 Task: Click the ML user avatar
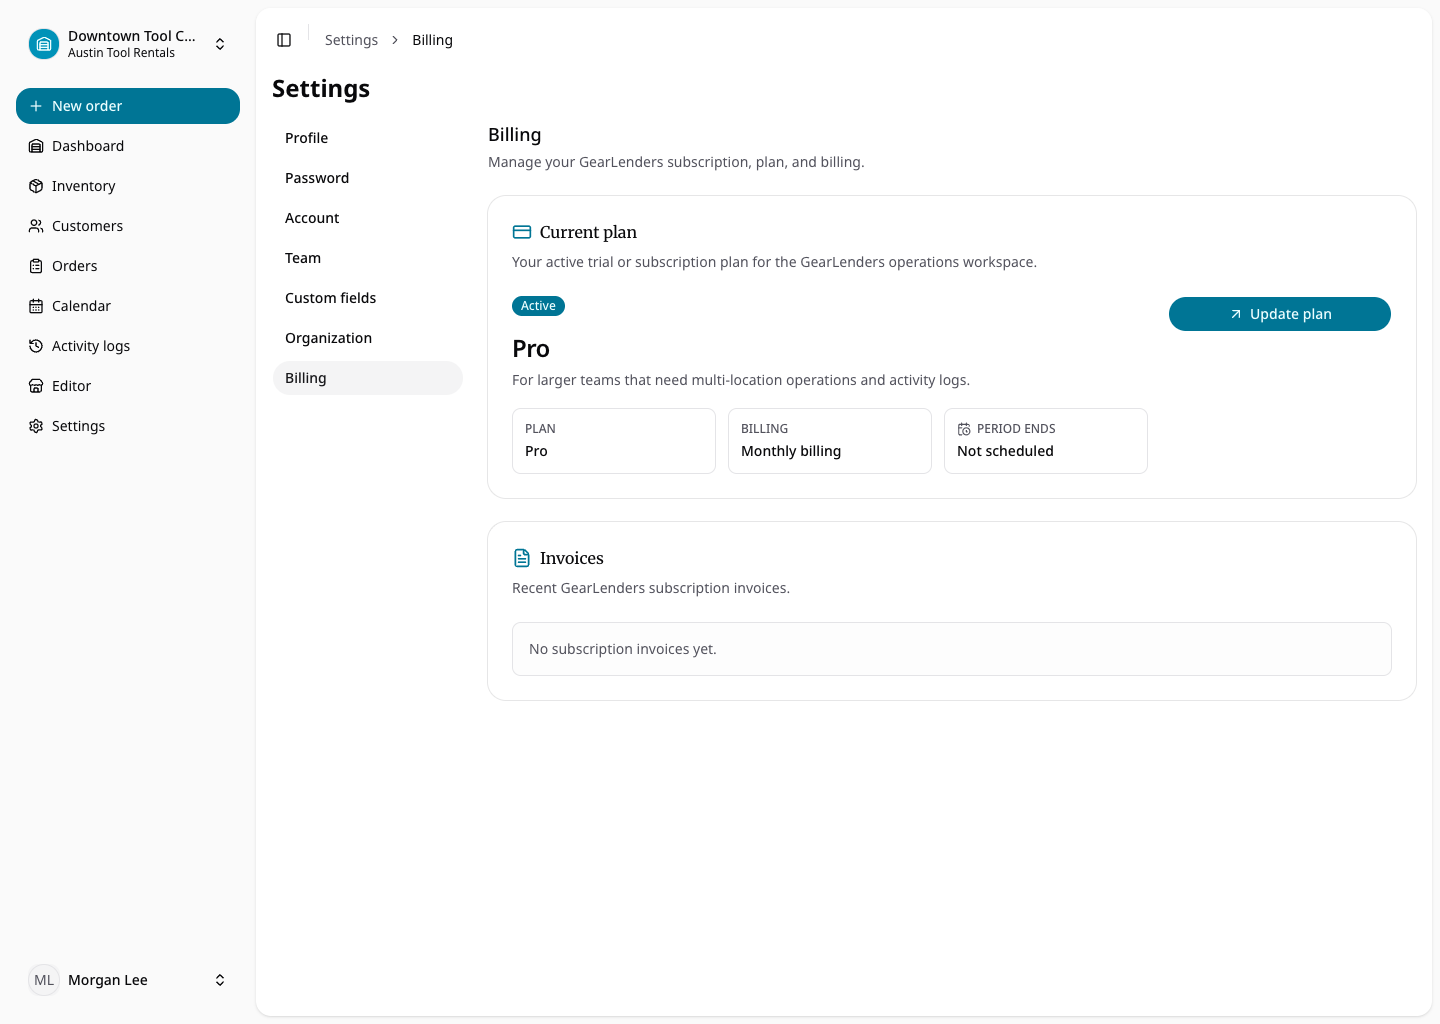(x=44, y=980)
